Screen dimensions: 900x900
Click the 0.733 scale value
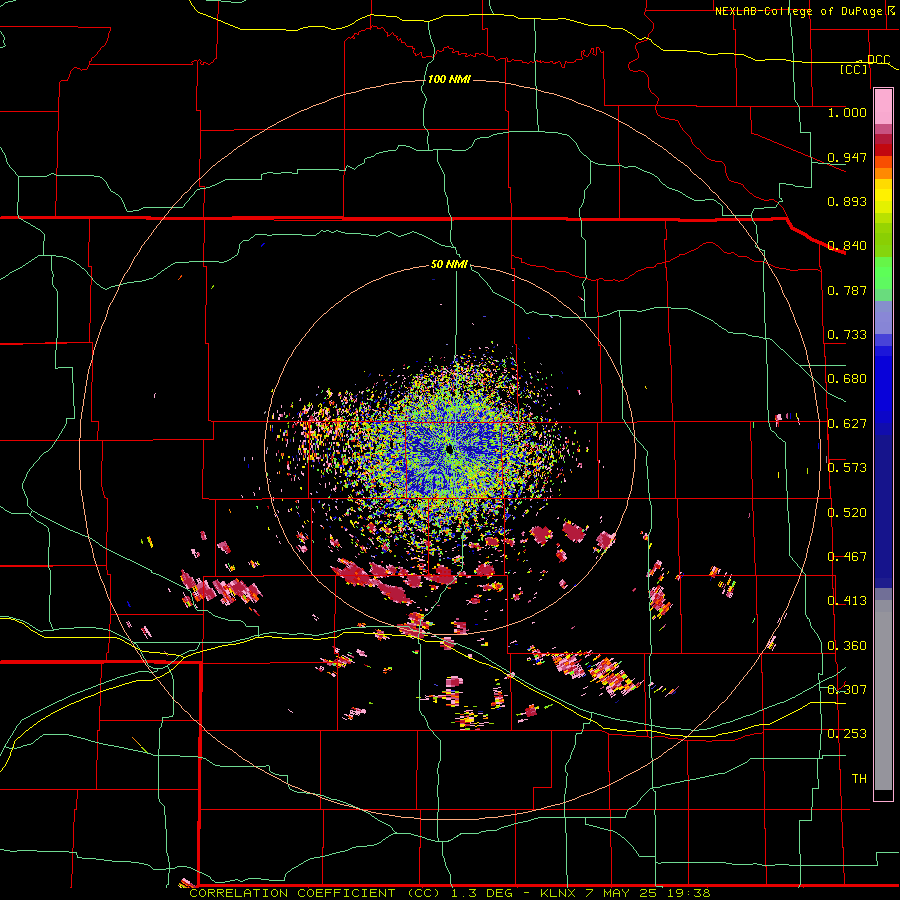(847, 335)
